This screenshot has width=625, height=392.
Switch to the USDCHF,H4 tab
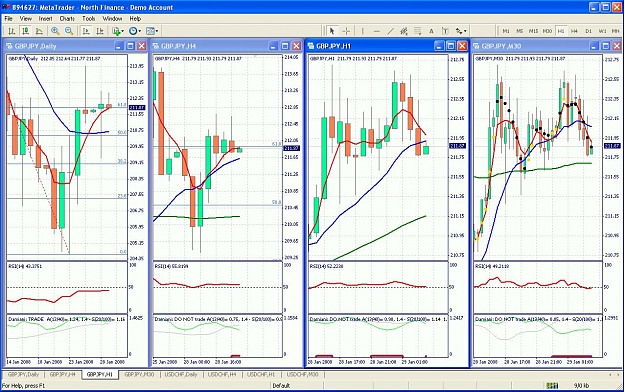[x=222, y=374]
